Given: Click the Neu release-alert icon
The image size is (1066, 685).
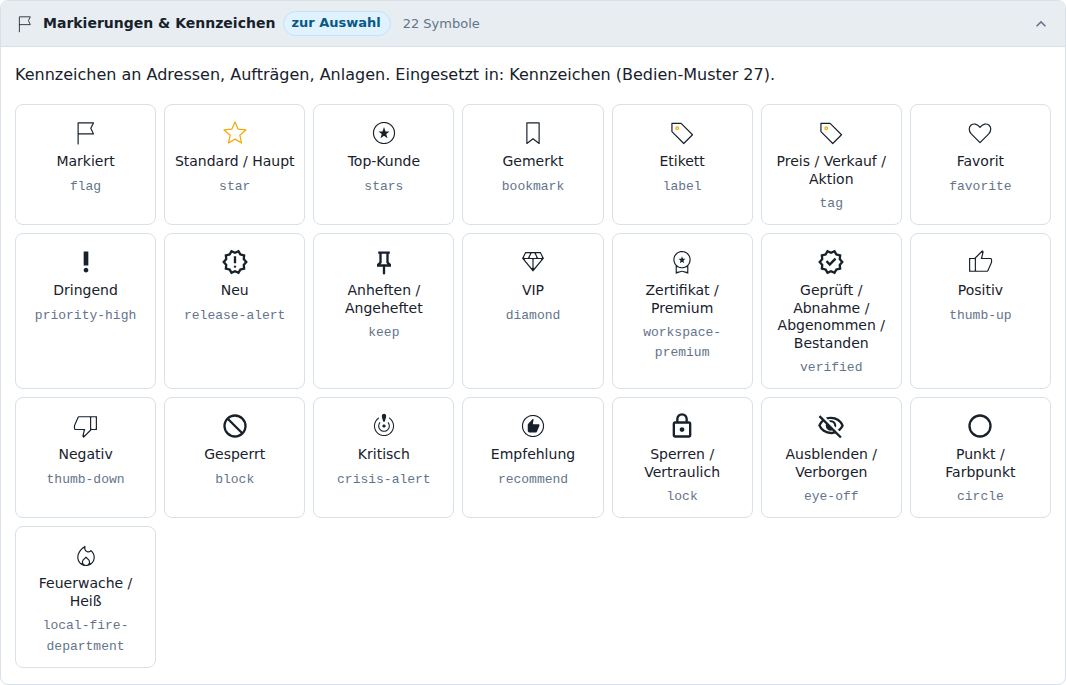Looking at the screenshot, I should [x=235, y=262].
